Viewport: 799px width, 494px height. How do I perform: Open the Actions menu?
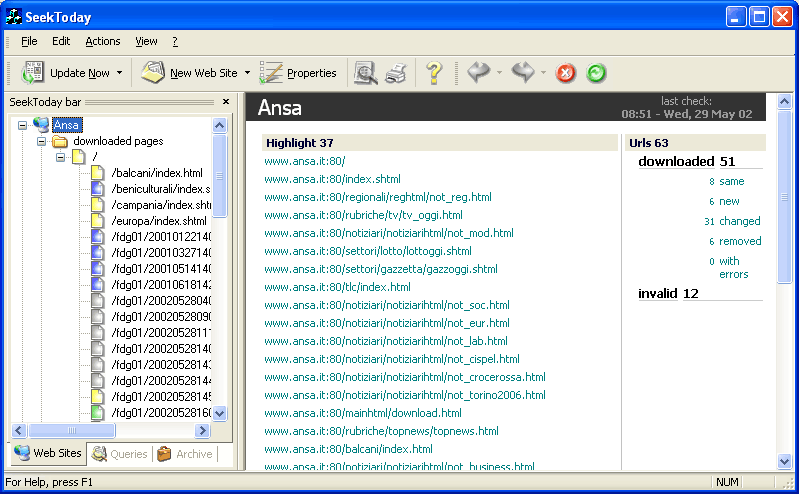coord(103,41)
